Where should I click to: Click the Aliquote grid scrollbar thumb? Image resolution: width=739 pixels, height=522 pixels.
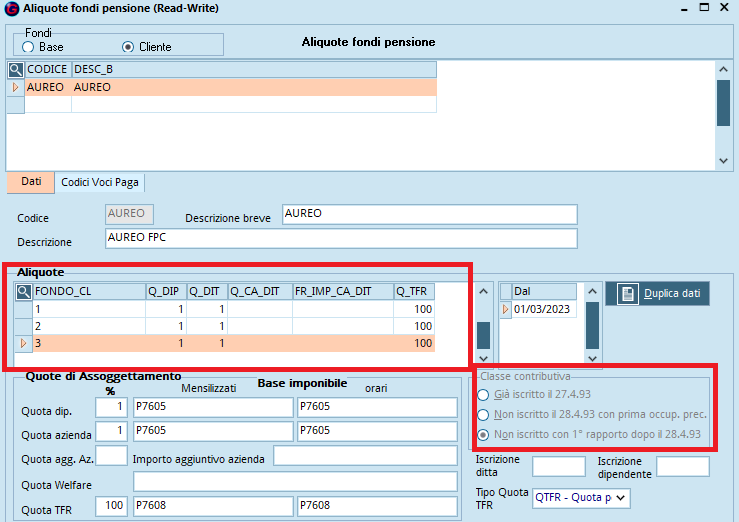484,335
